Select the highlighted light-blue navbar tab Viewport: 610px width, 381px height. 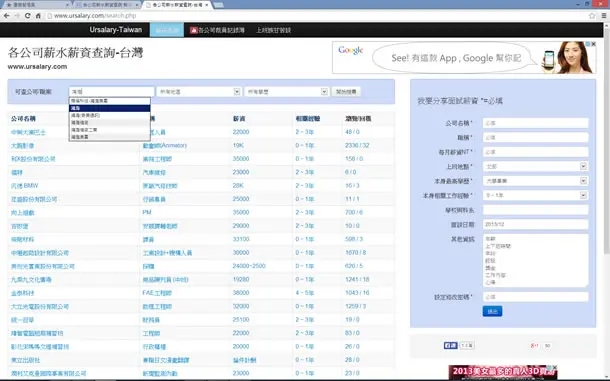[167, 30]
